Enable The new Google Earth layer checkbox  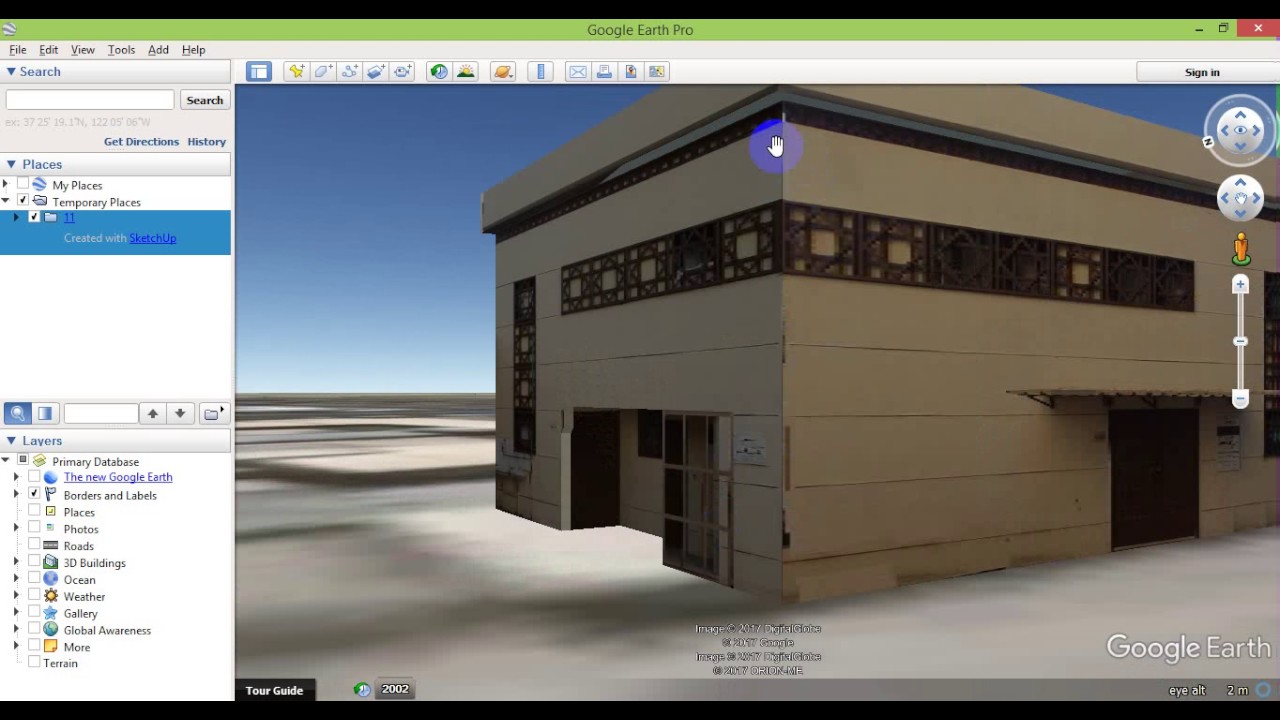pos(34,477)
